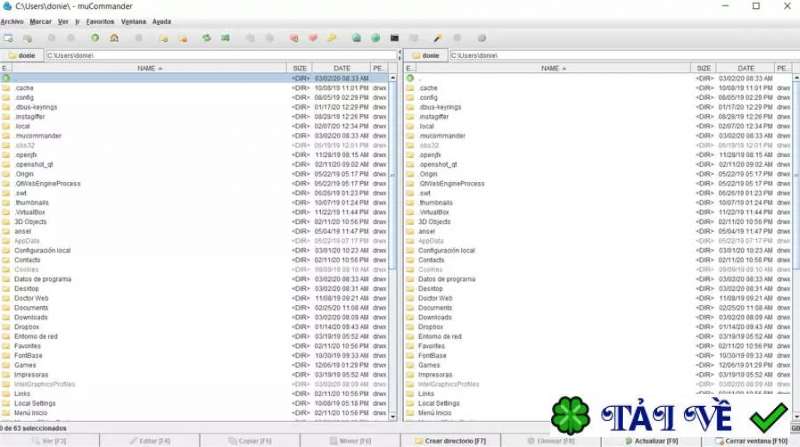This screenshot has width=800, height=447.
Task: Sort left pane by SIZE column header
Action: pyautogui.click(x=299, y=68)
